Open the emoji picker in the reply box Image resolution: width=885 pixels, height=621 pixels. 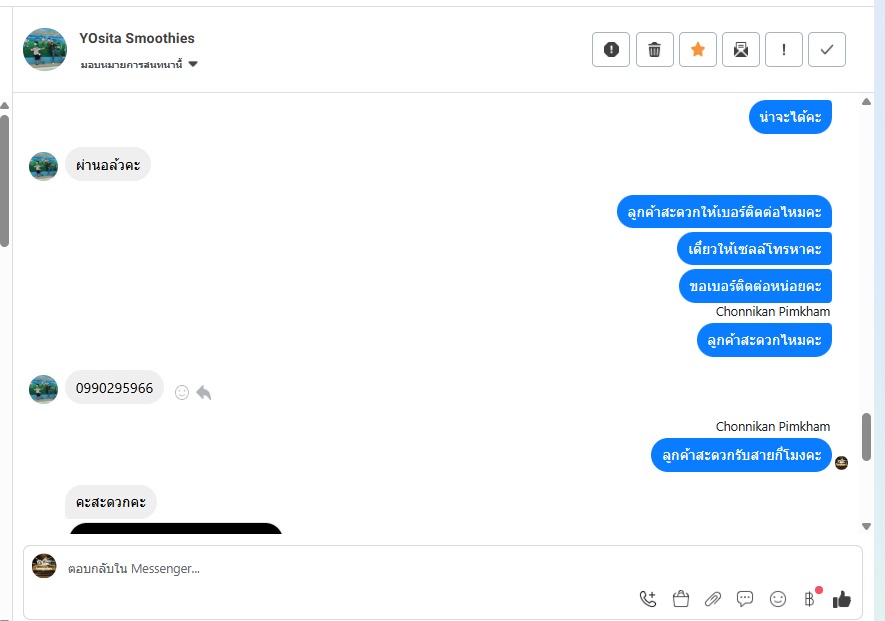pos(778,599)
